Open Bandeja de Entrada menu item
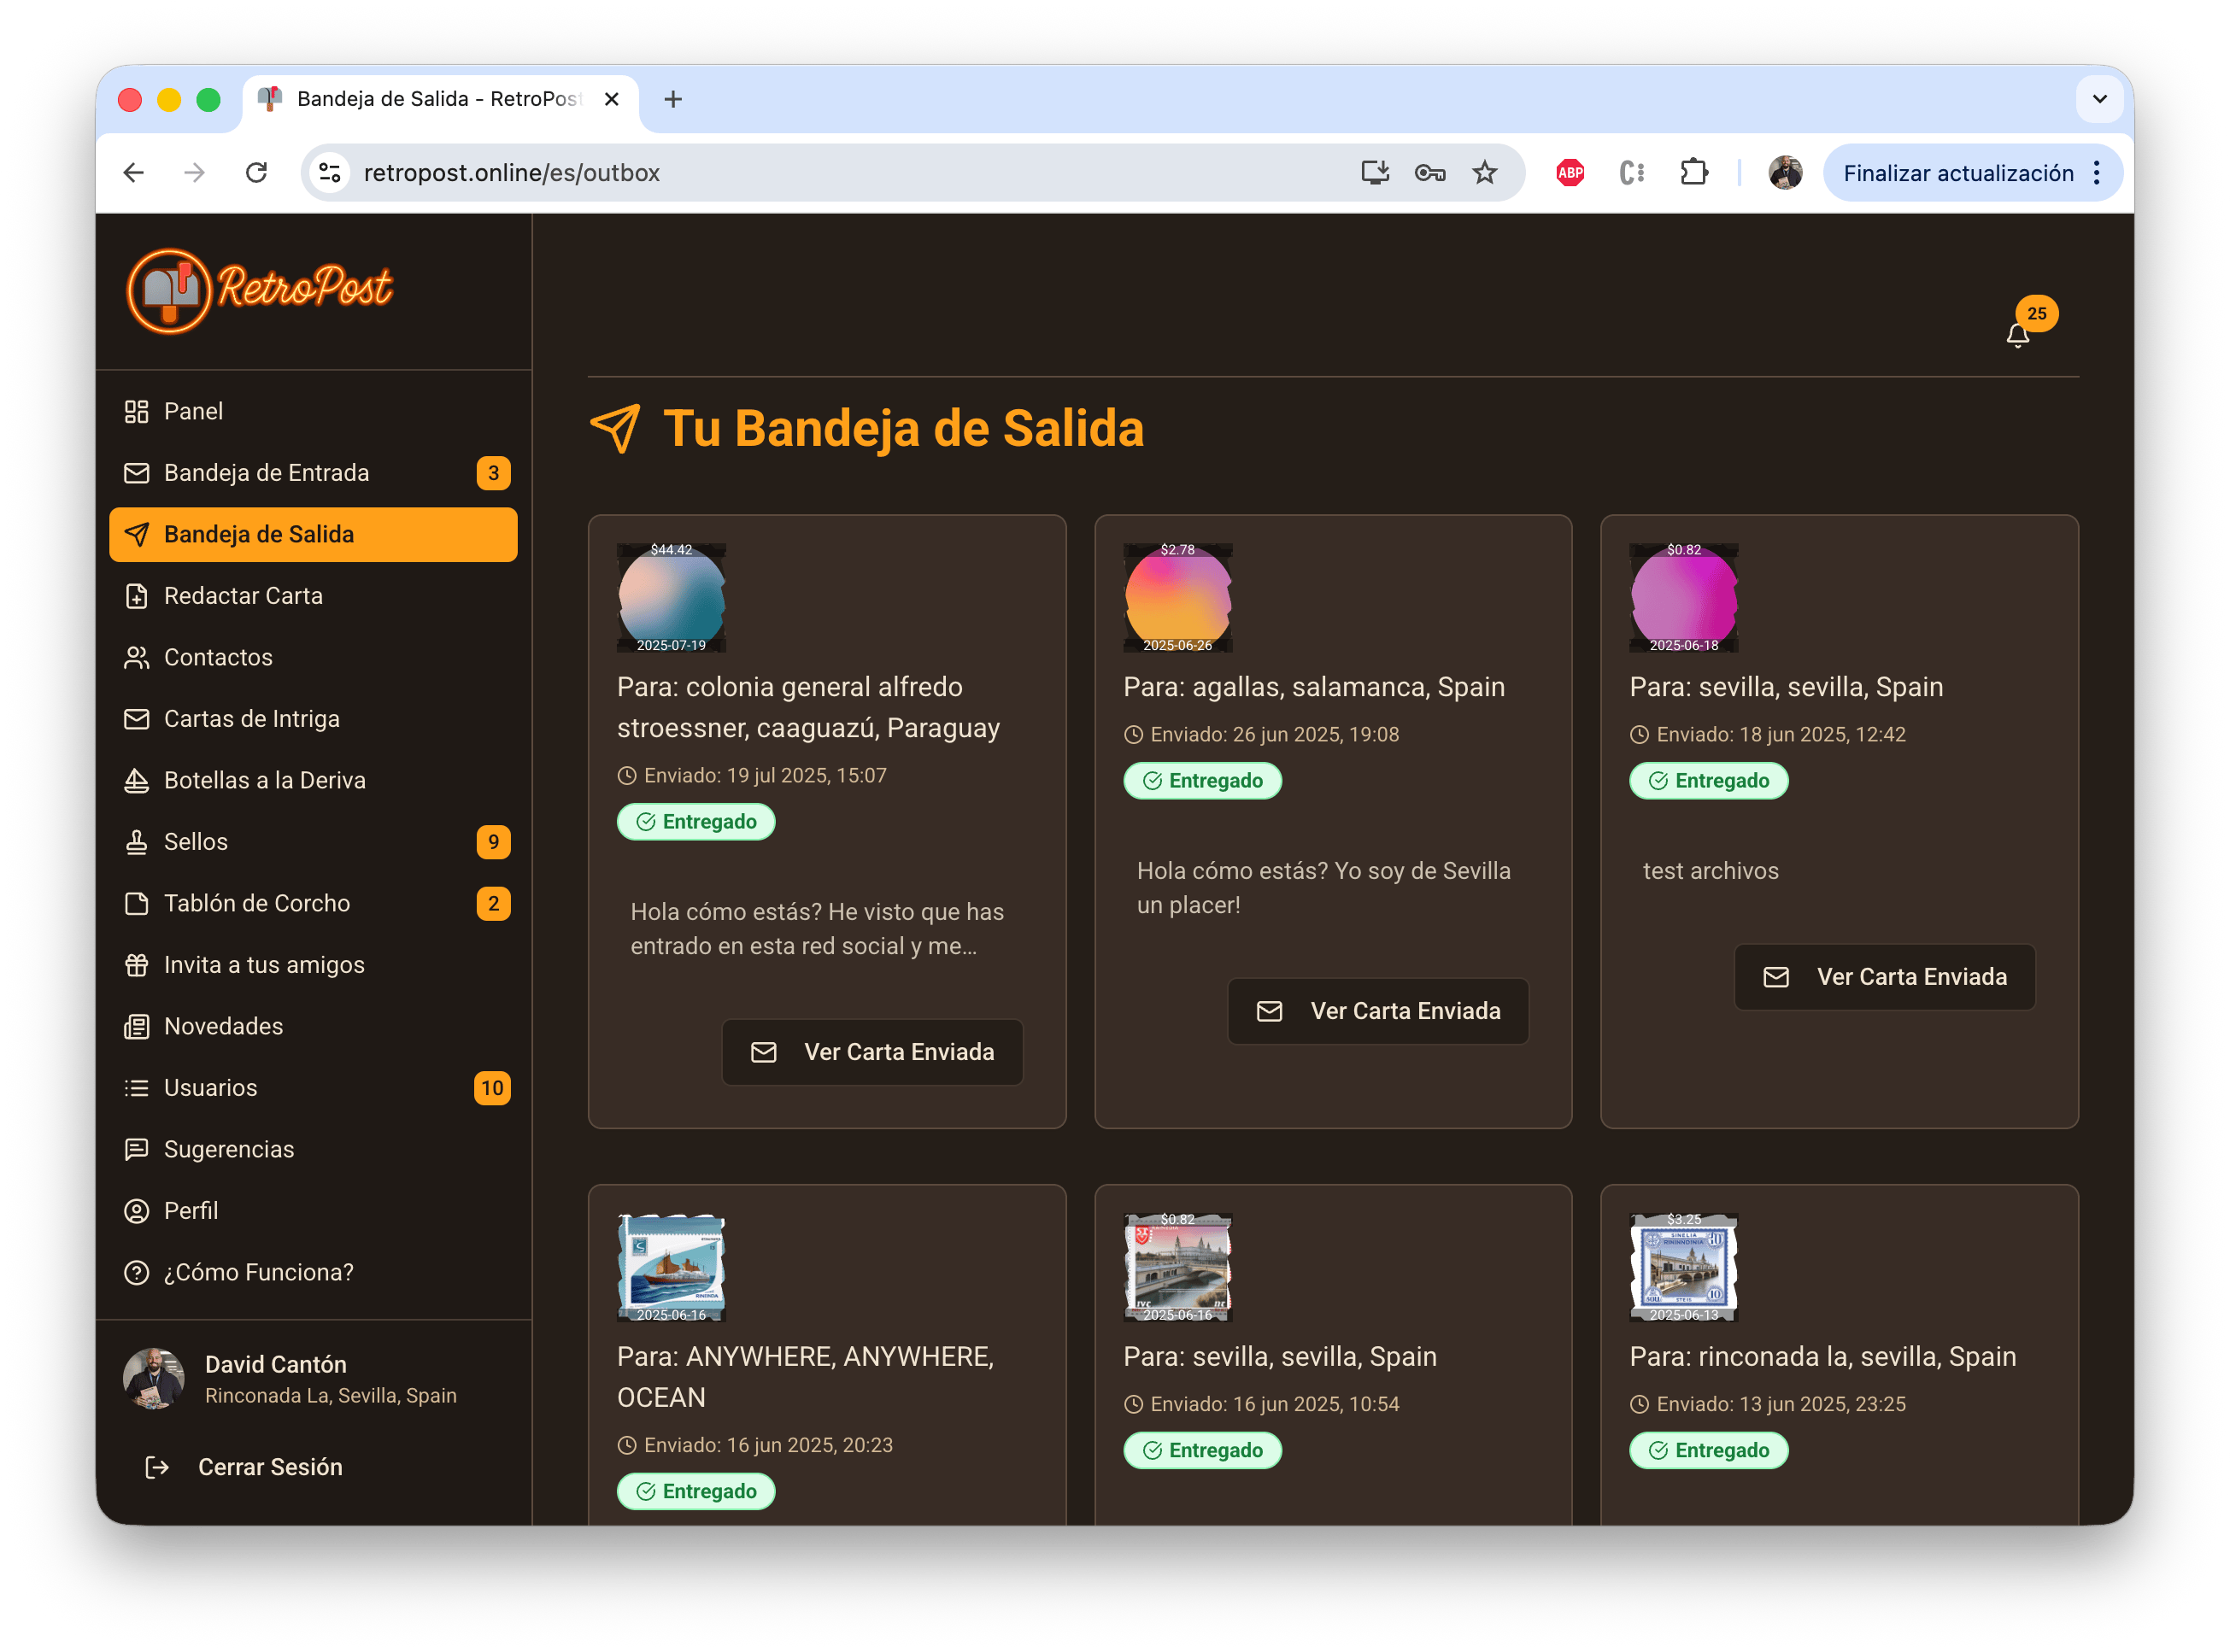Image resolution: width=2230 pixels, height=1652 pixels. [x=266, y=473]
